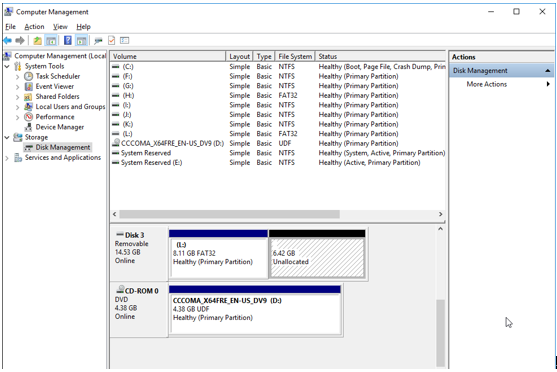557x372 pixels.
Task: Select Event Viewer in the tree
Action: [55, 86]
